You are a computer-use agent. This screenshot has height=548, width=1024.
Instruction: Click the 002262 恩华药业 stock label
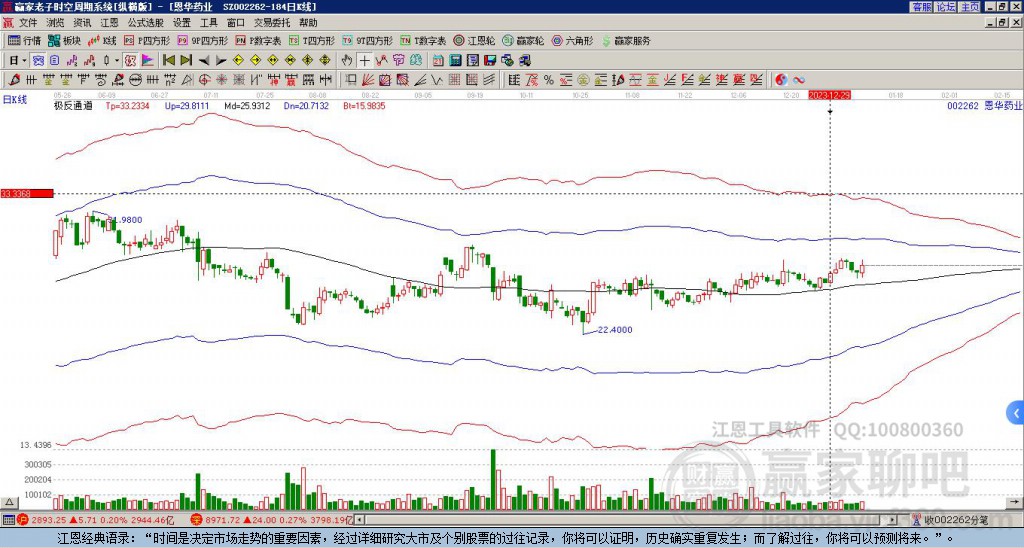point(984,105)
